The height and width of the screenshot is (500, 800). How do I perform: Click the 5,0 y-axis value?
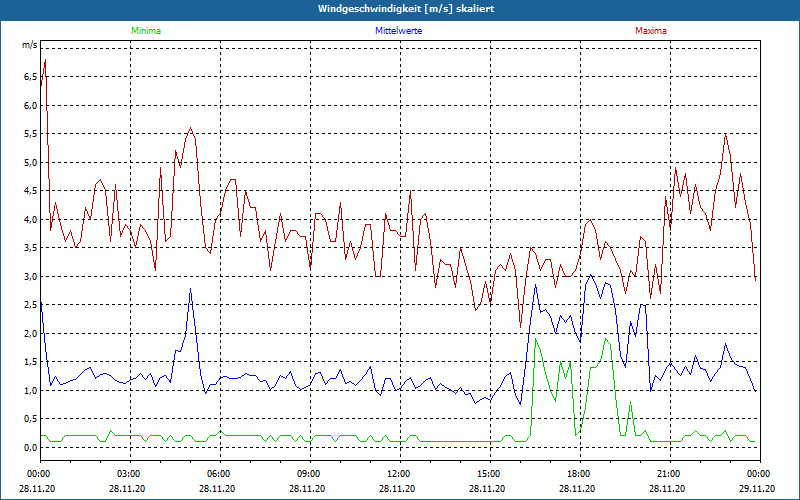tap(30, 162)
